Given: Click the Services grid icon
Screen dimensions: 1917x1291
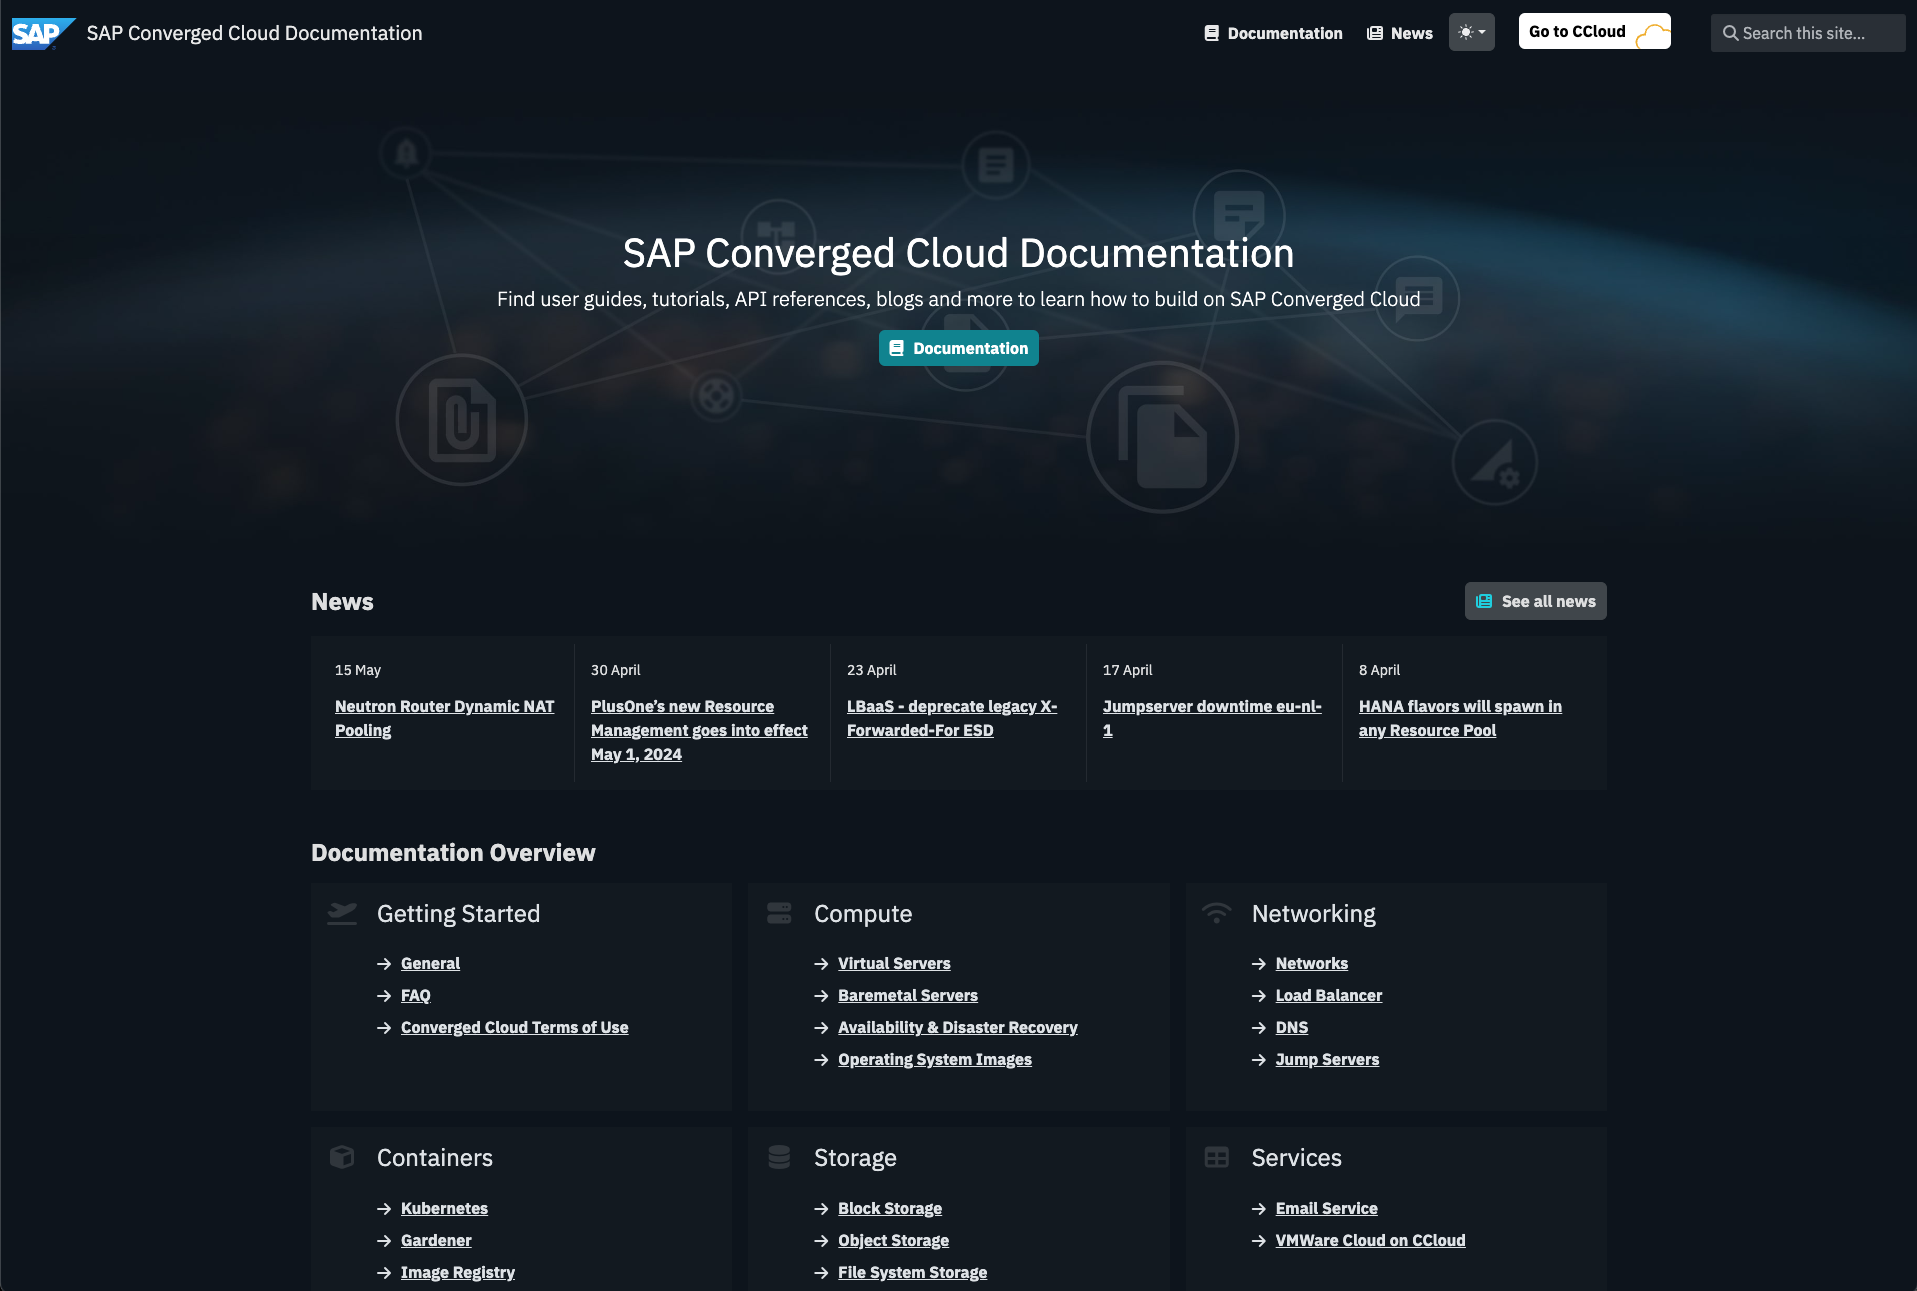Looking at the screenshot, I should pyautogui.click(x=1216, y=1157).
